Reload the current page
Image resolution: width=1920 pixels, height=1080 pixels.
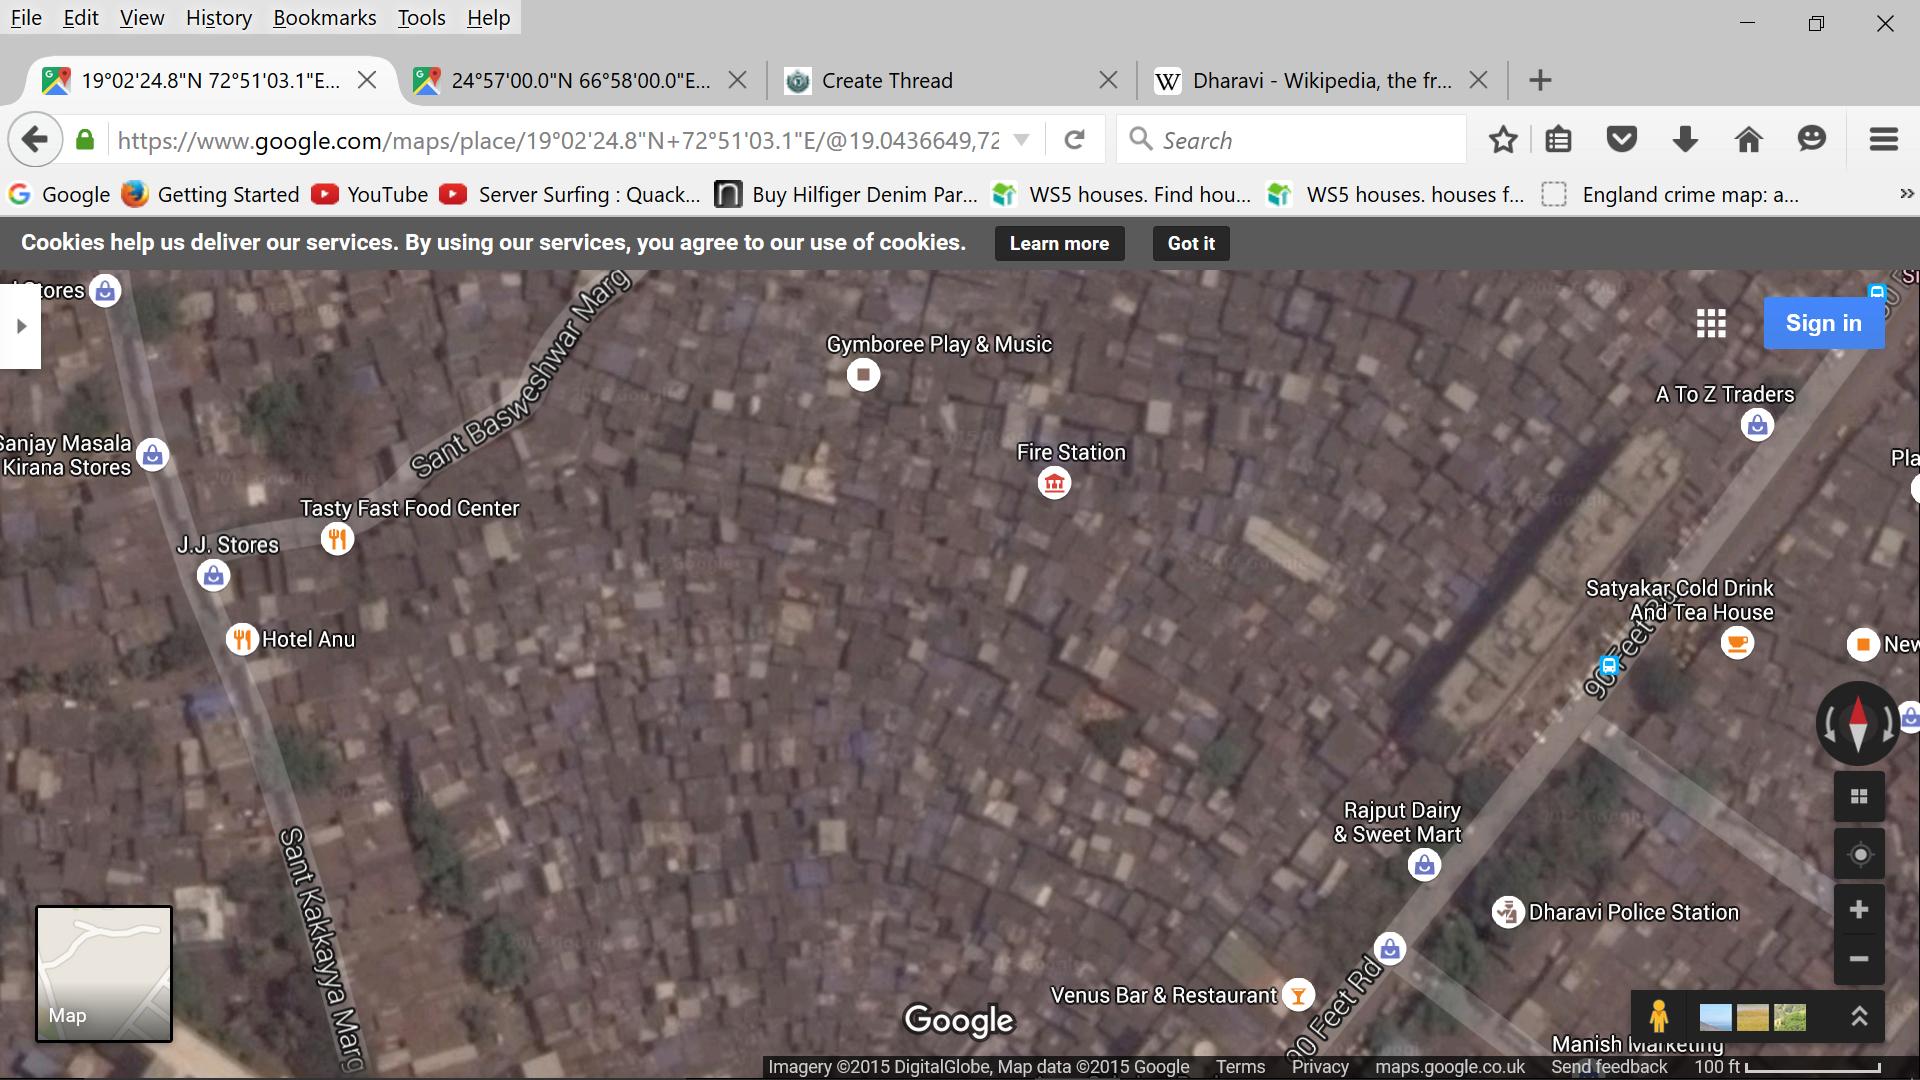click(1075, 140)
